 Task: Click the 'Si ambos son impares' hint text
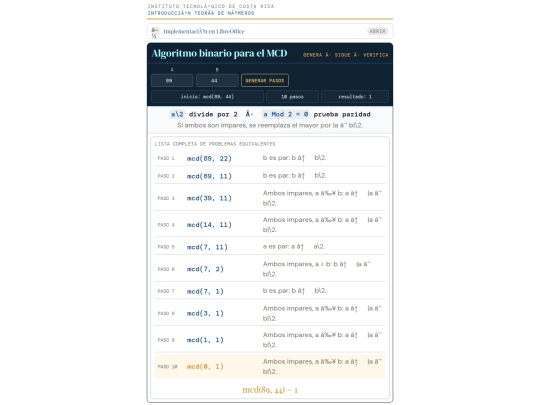pos(270,125)
